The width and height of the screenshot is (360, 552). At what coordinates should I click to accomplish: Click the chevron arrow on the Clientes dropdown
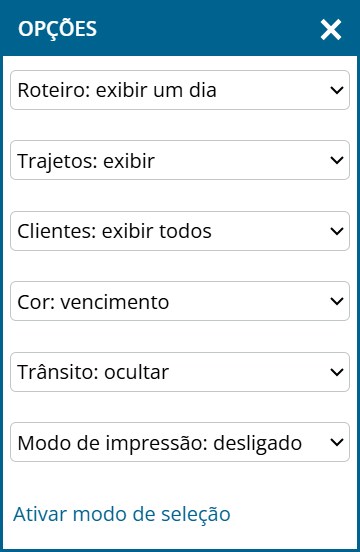coord(337,231)
